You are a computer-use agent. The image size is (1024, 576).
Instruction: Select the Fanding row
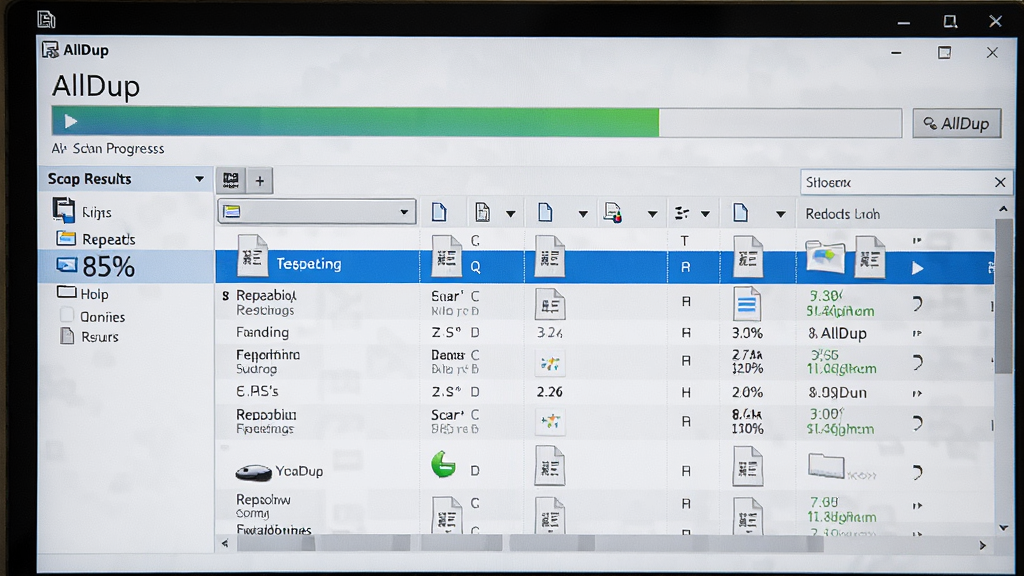click(605, 332)
